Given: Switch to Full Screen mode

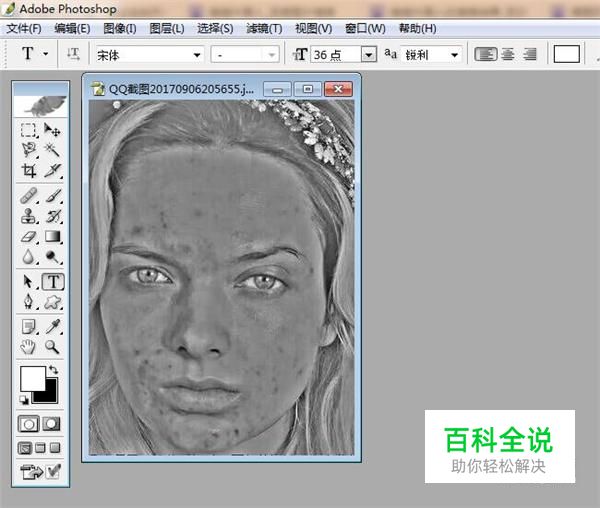Looking at the screenshot, I should pyautogui.click(x=55, y=448).
